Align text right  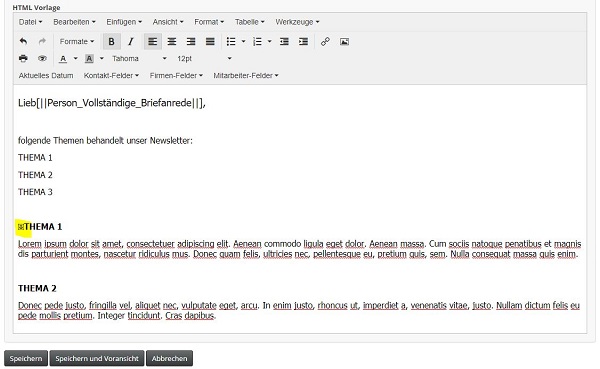(191, 41)
